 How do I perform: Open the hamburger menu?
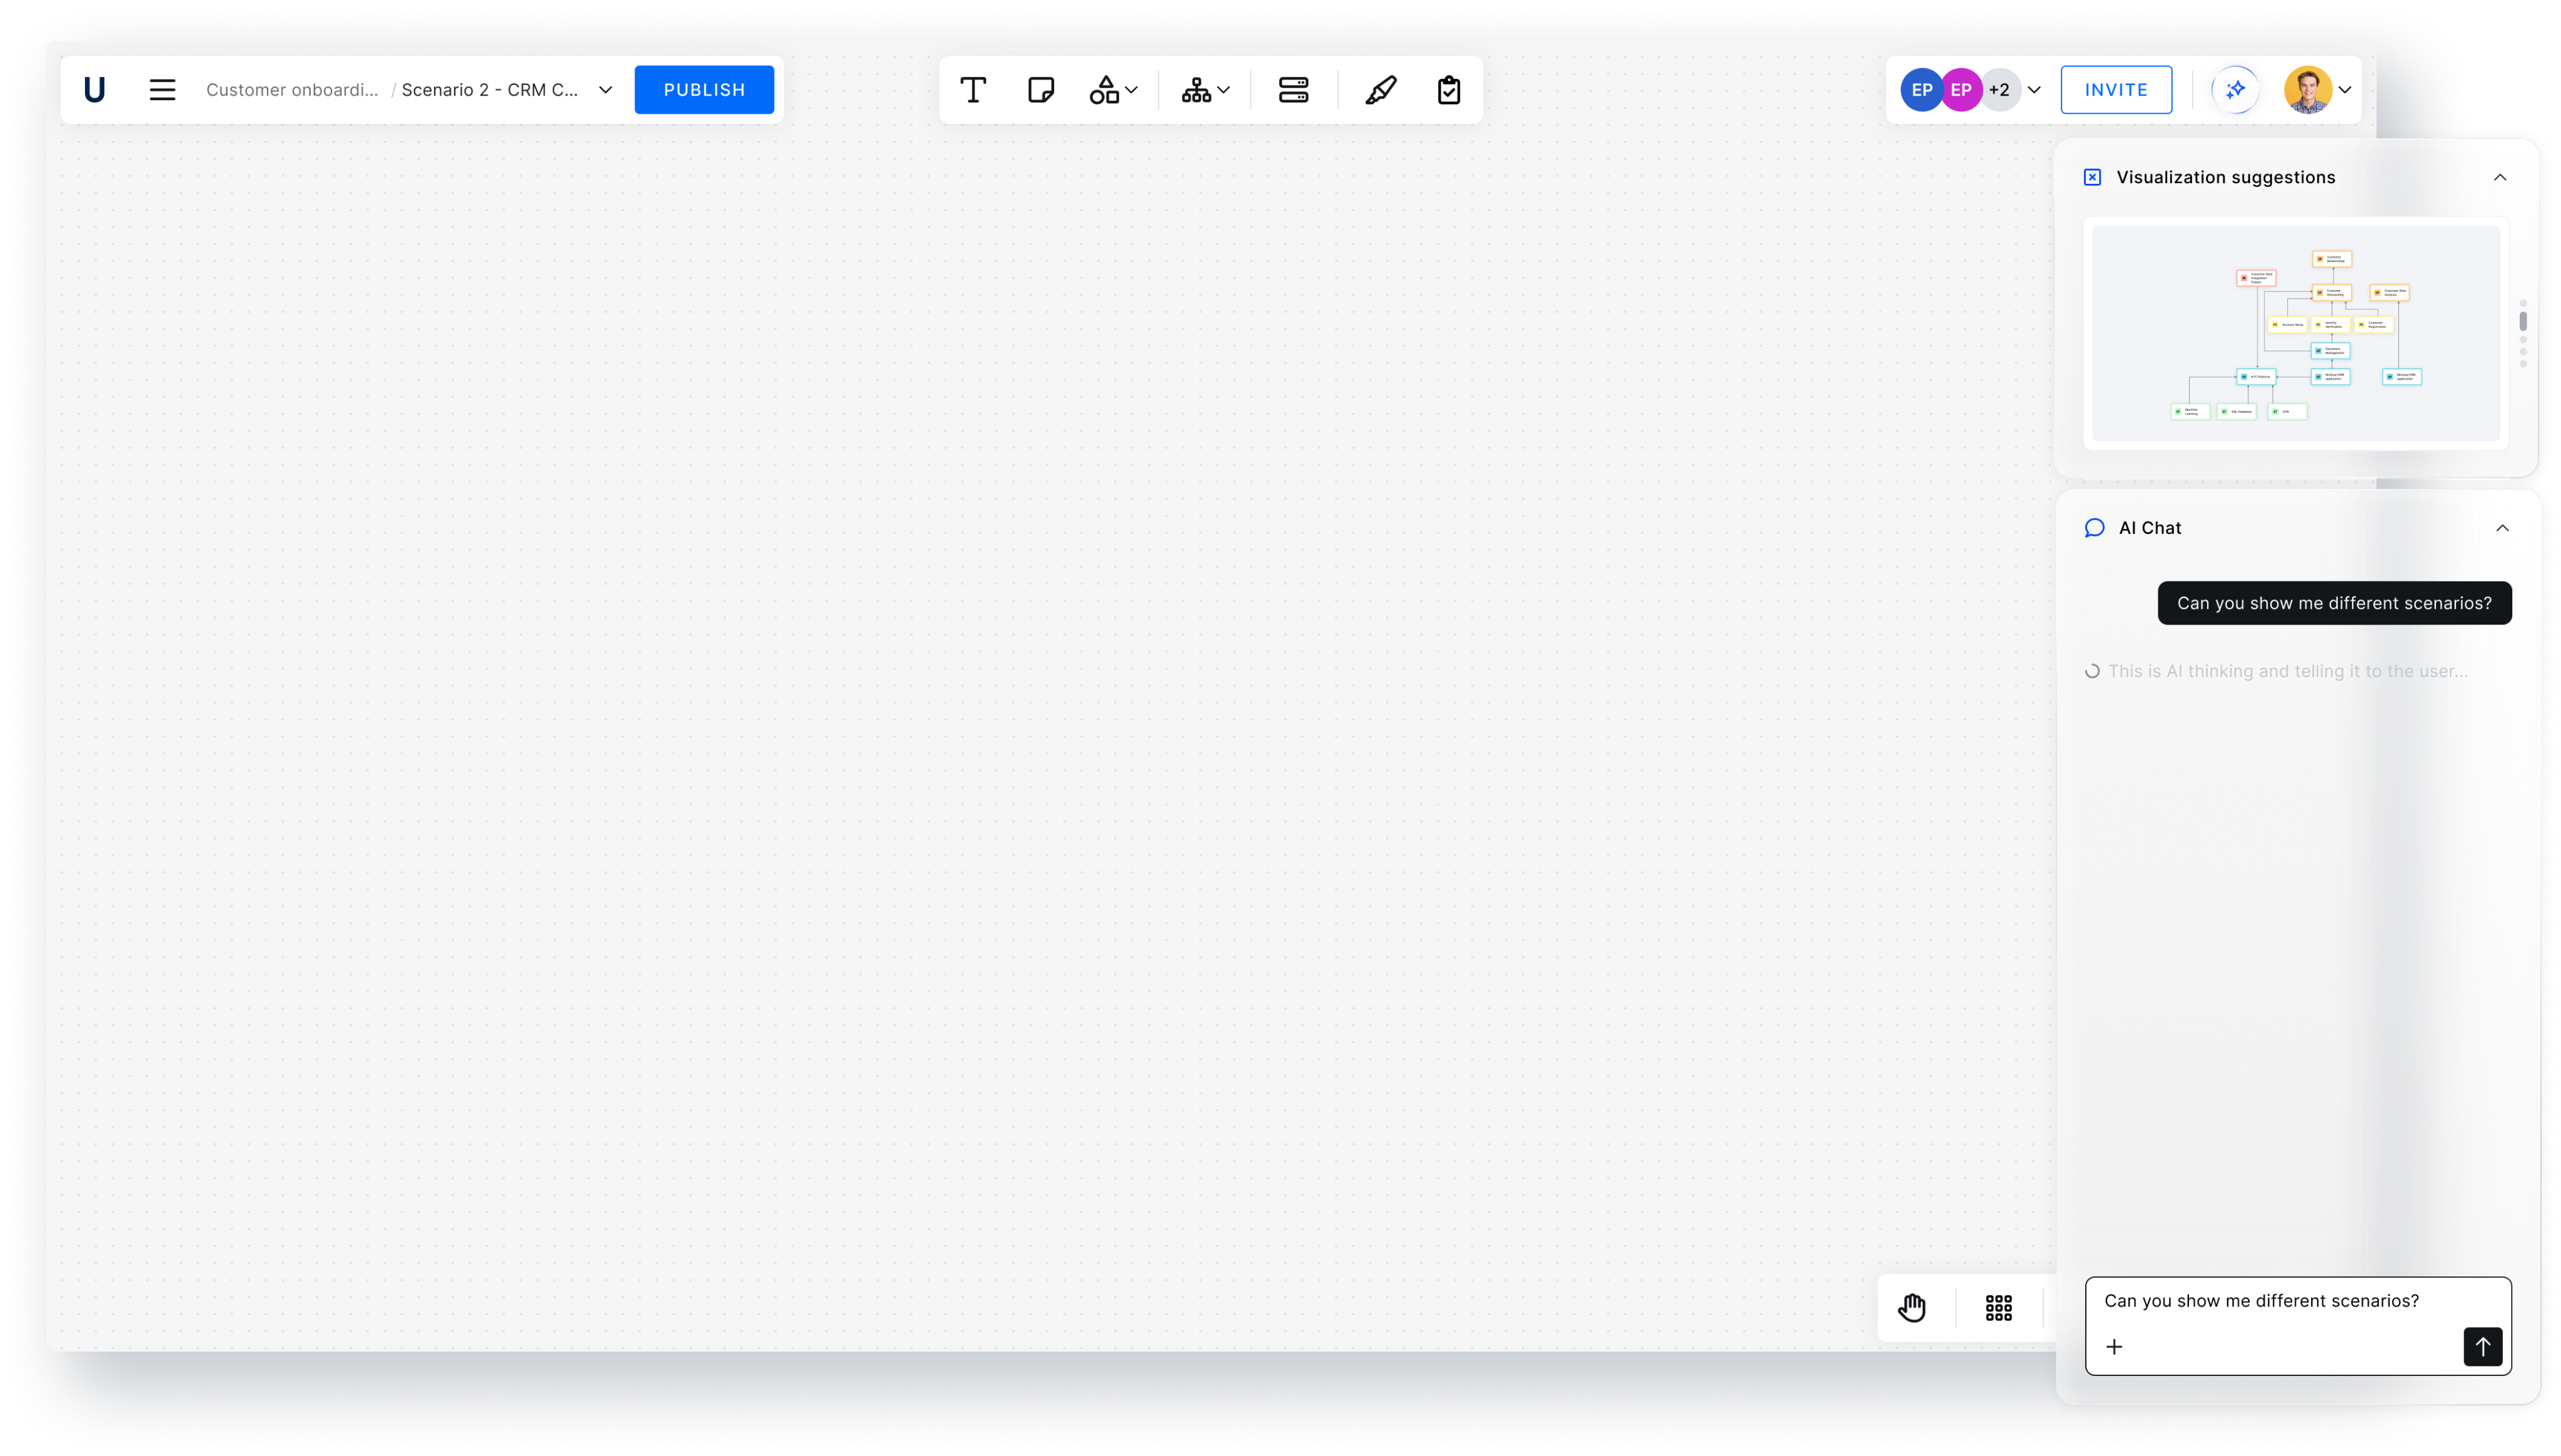click(162, 90)
